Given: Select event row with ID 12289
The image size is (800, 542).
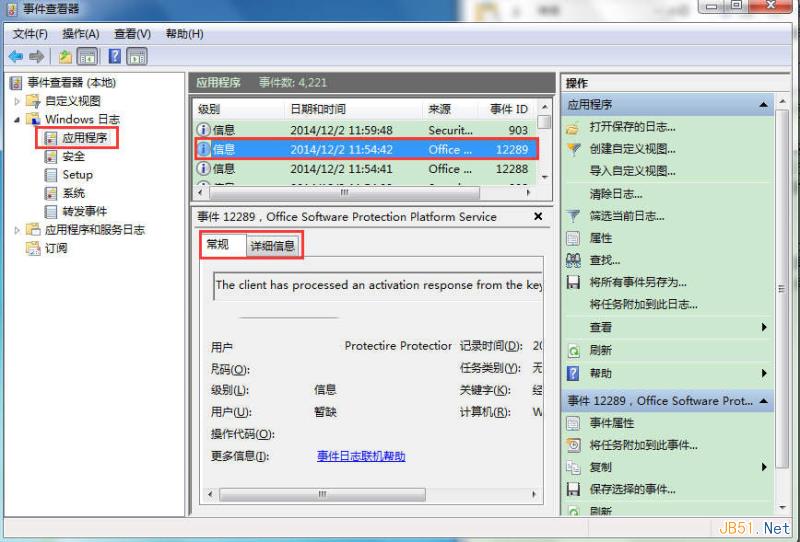Looking at the screenshot, I should point(366,149).
